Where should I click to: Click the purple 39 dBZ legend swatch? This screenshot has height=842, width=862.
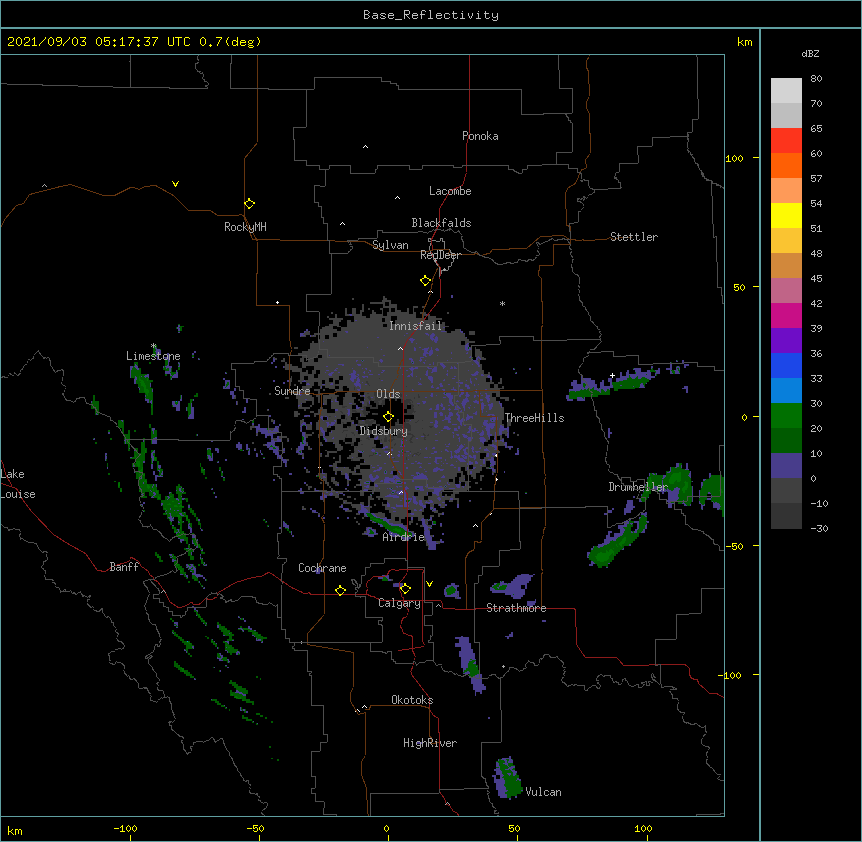786,341
